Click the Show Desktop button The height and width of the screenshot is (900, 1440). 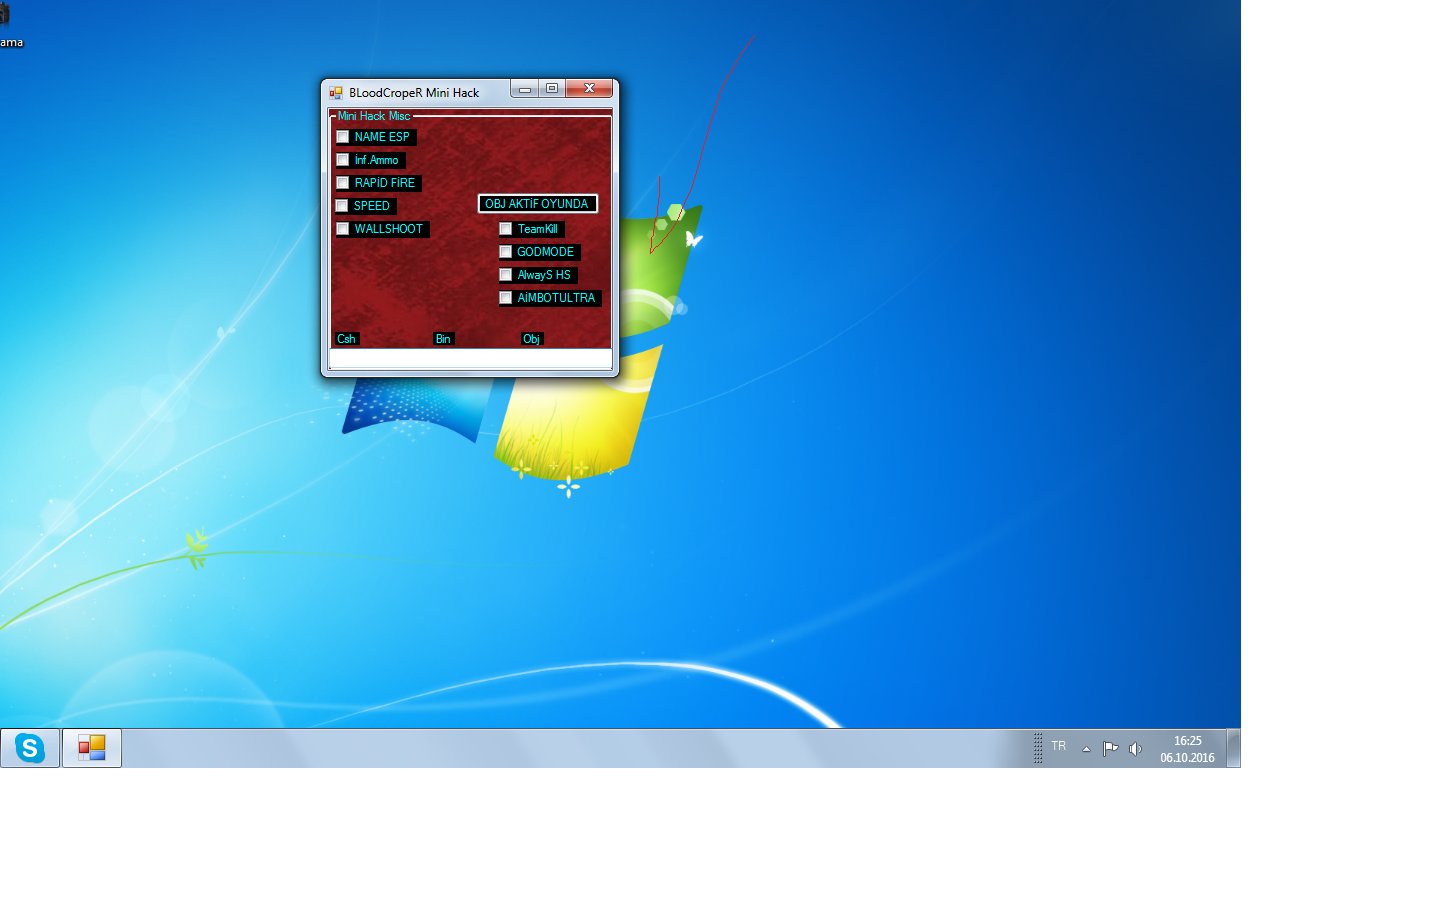point(1234,748)
